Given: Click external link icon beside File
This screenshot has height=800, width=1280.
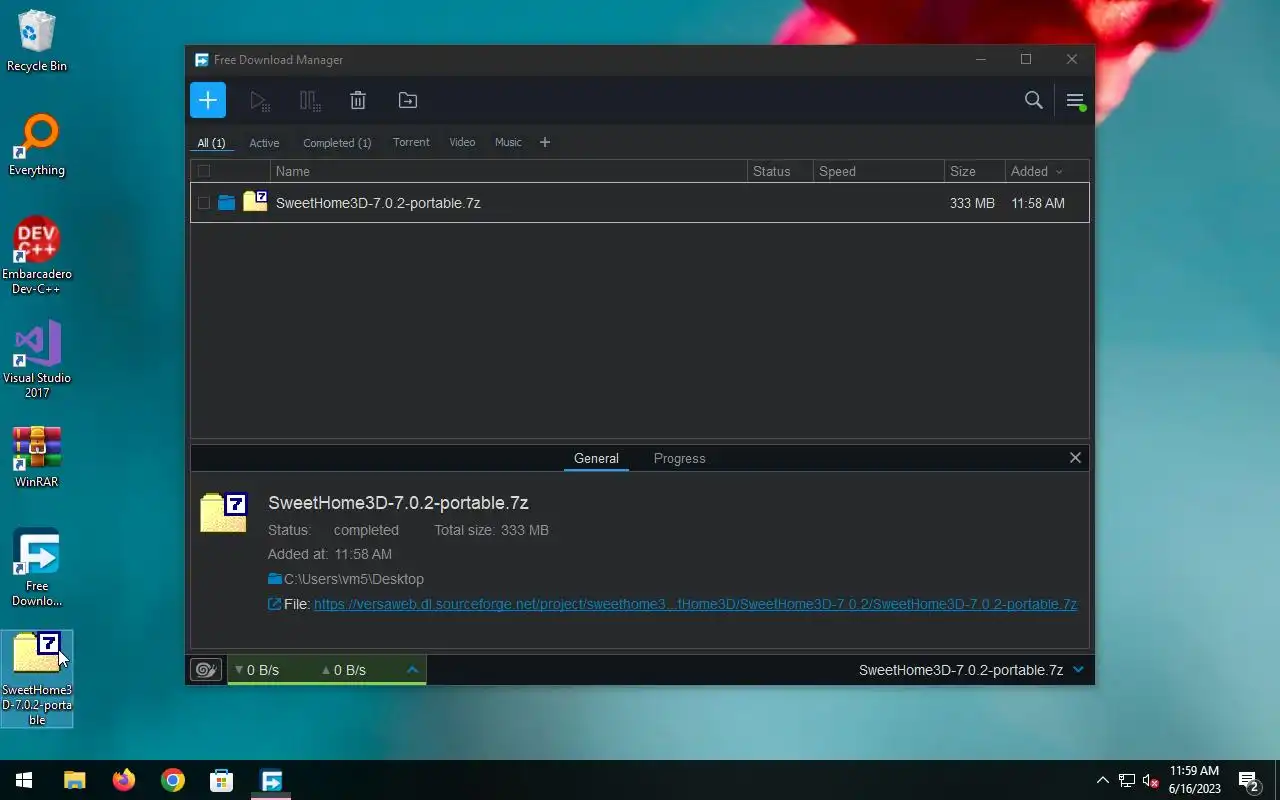Looking at the screenshot, I should point(275,604).
